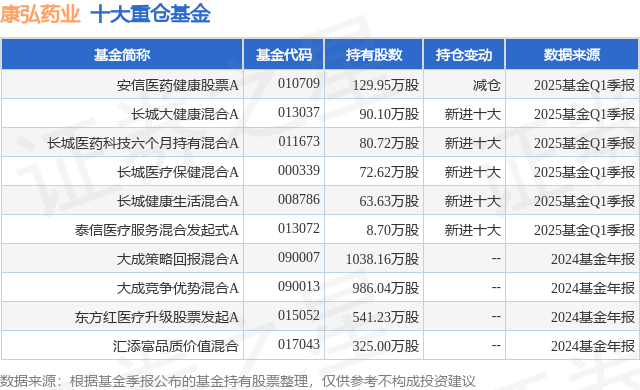Open 东方红医疗升级股票发起A fund
640x390 pixels.
pyautogui.click(x=157, y=317)
